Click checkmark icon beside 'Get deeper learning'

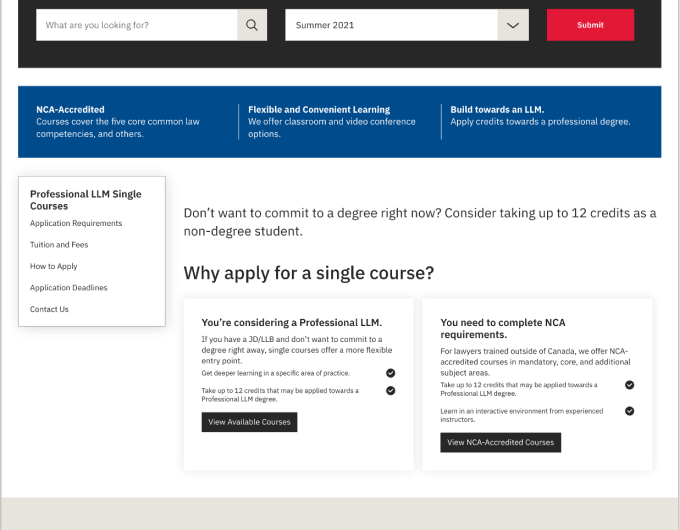pos(391,373)
